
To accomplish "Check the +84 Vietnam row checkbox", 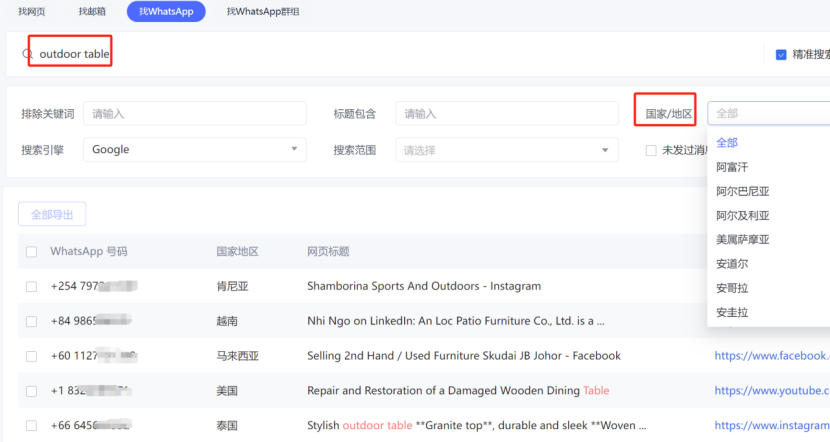I will (x=32, y=322).
